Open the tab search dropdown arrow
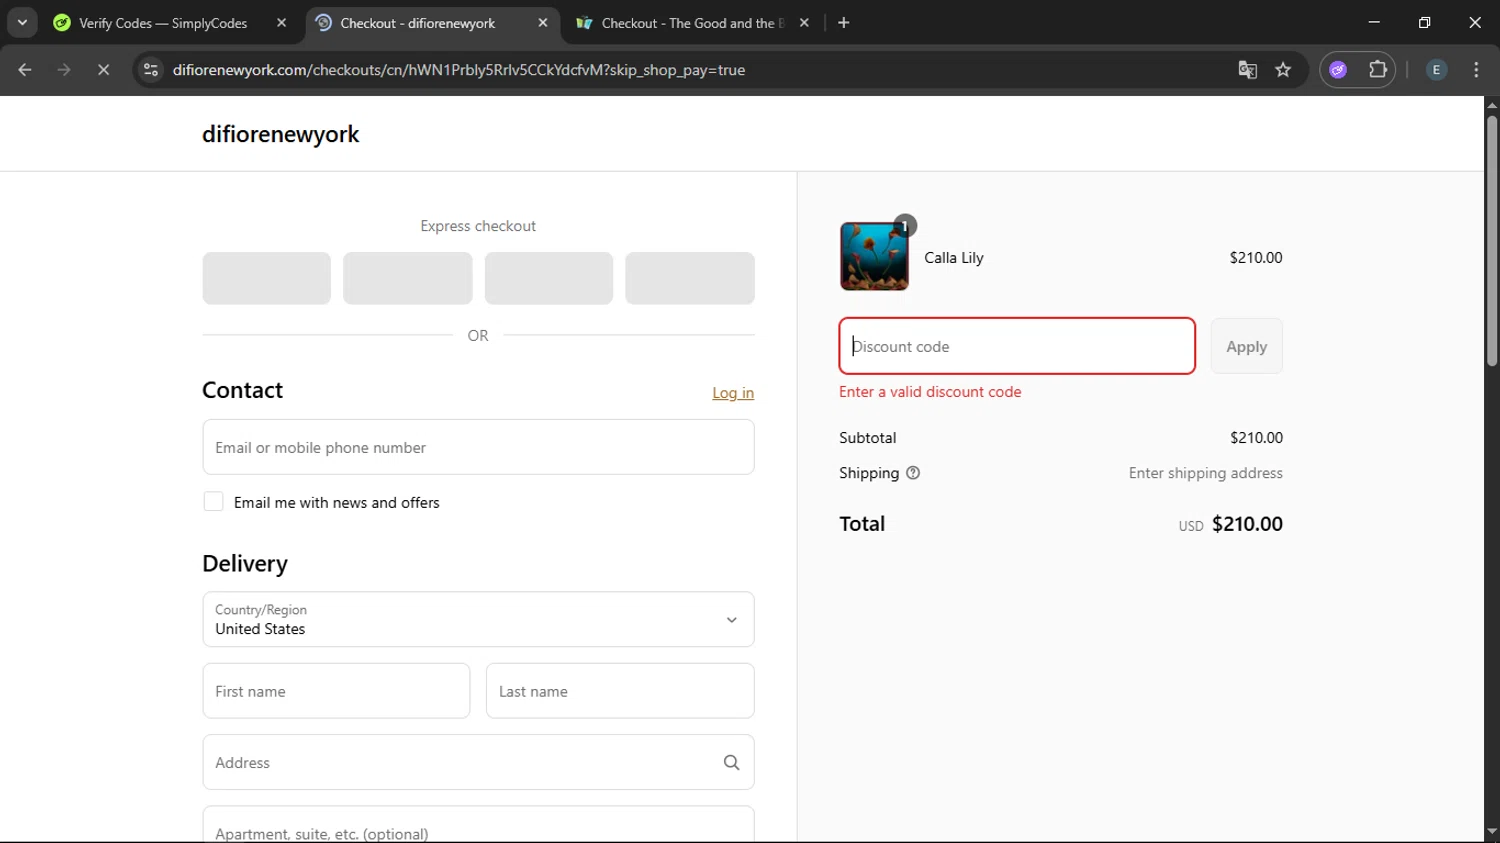 coord(22,22)
